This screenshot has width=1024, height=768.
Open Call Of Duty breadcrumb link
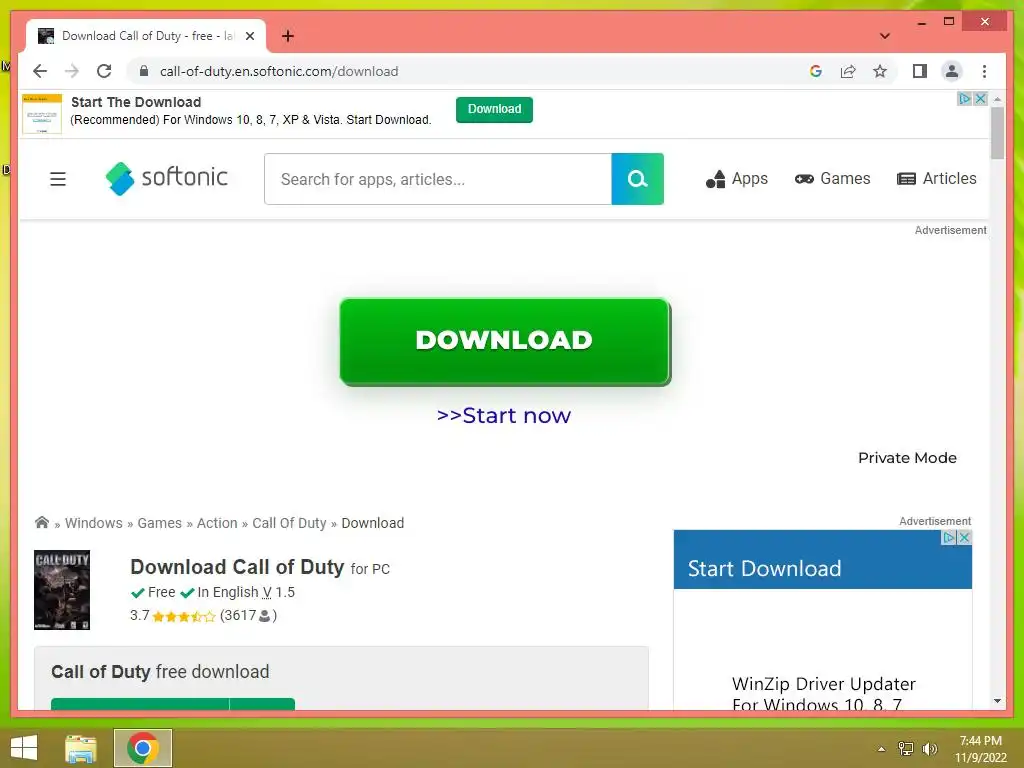[x=289, y=523]
